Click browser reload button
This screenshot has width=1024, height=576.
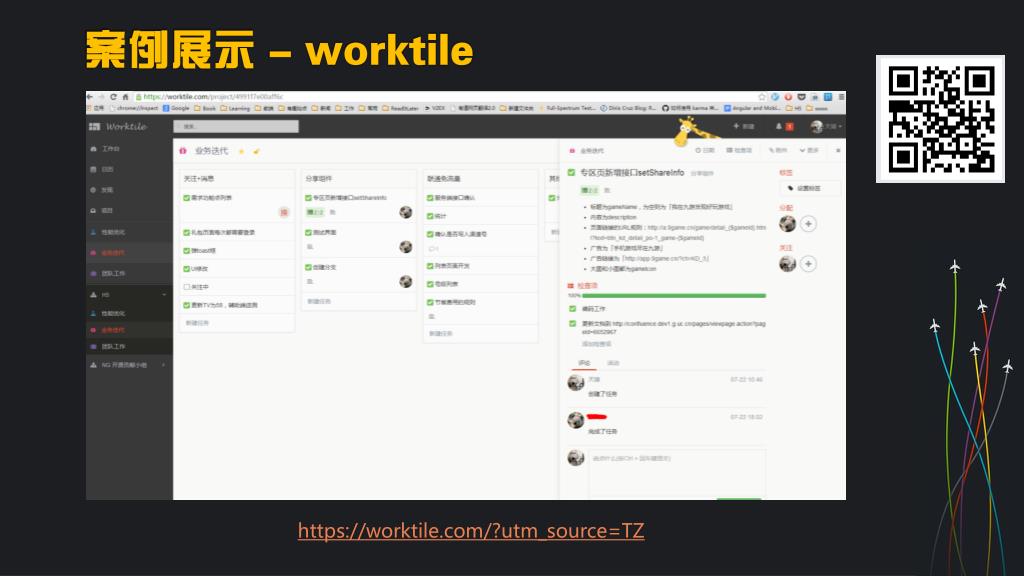click(x=113, y=97)
